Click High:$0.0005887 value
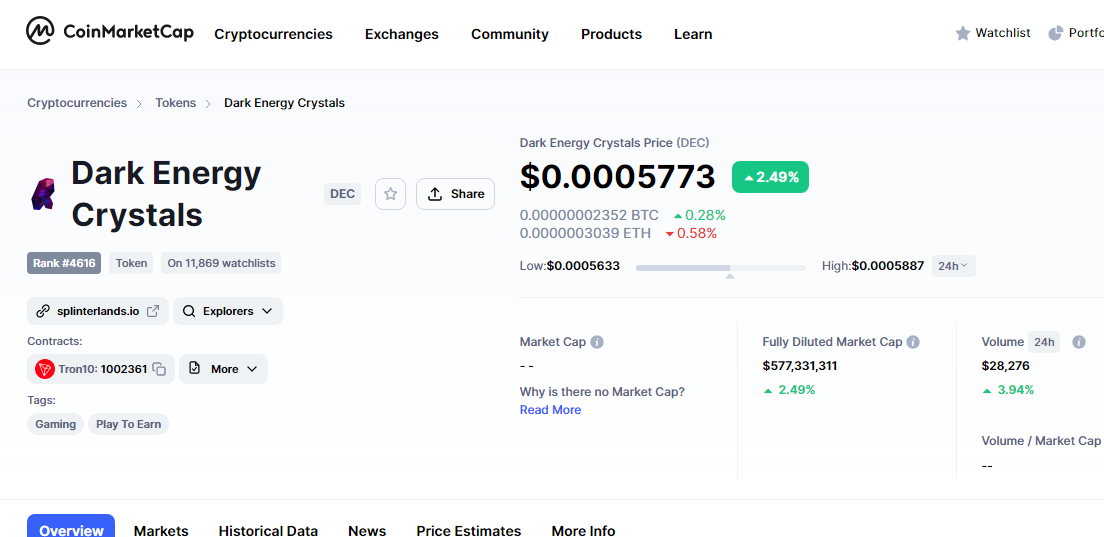The image size is (1104, 537). click(872, 266)
